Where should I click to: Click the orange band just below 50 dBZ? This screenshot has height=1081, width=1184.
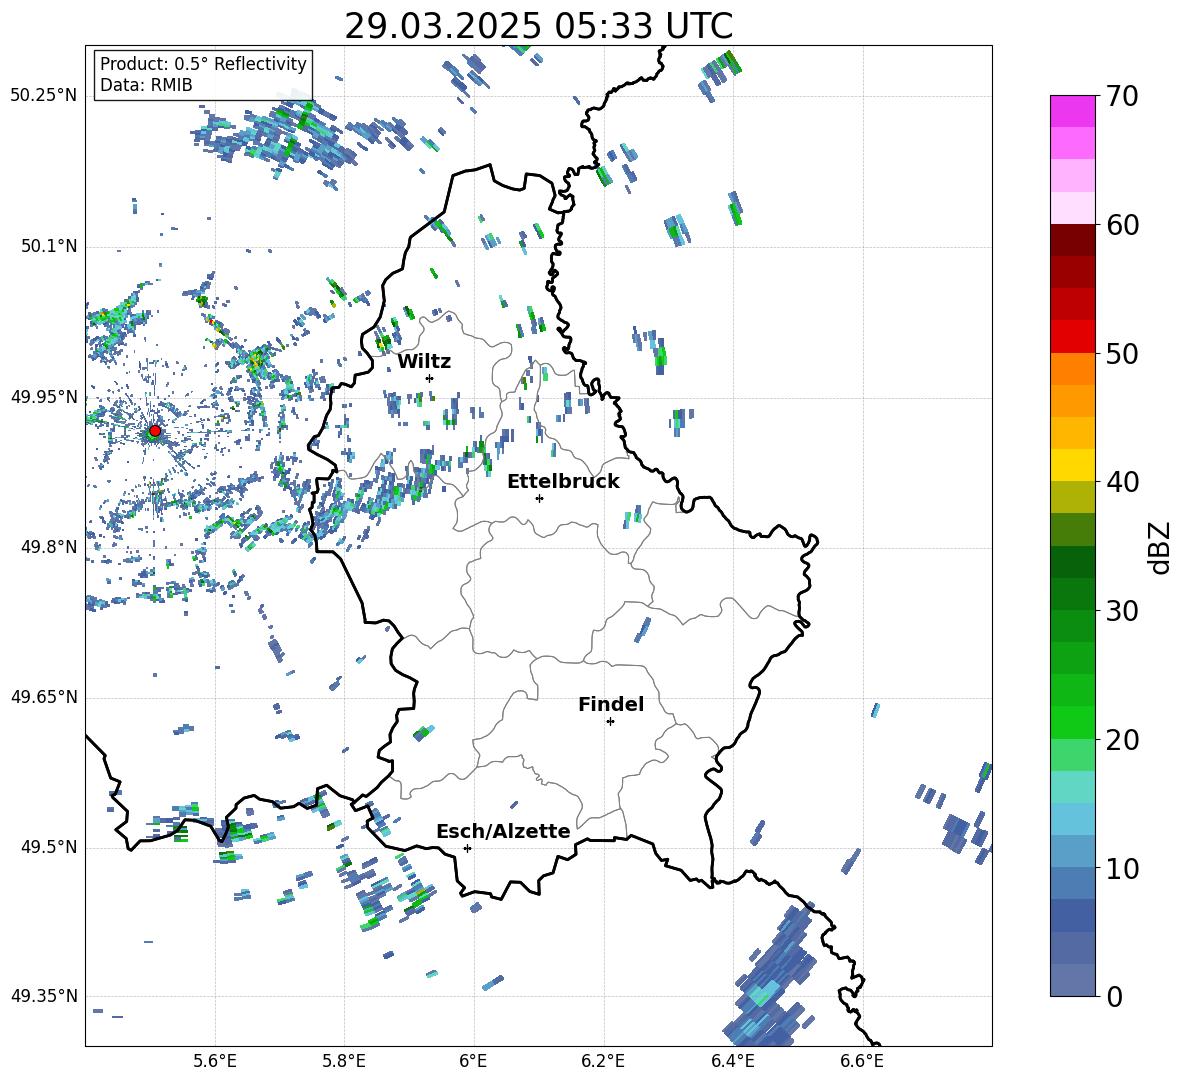(x=1072, y=369)
